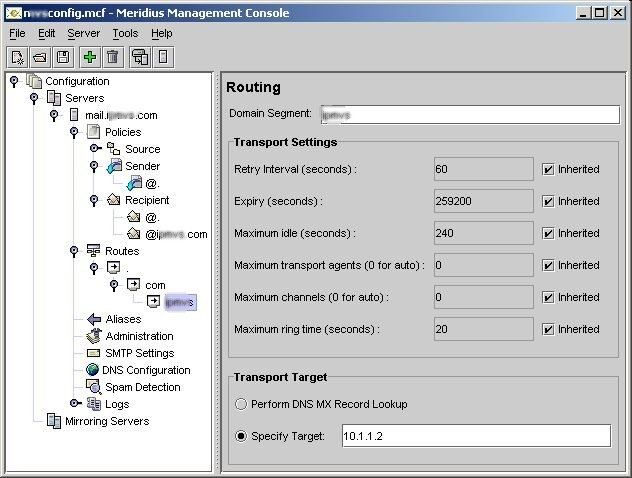Click the green plus Add icon

90,57
